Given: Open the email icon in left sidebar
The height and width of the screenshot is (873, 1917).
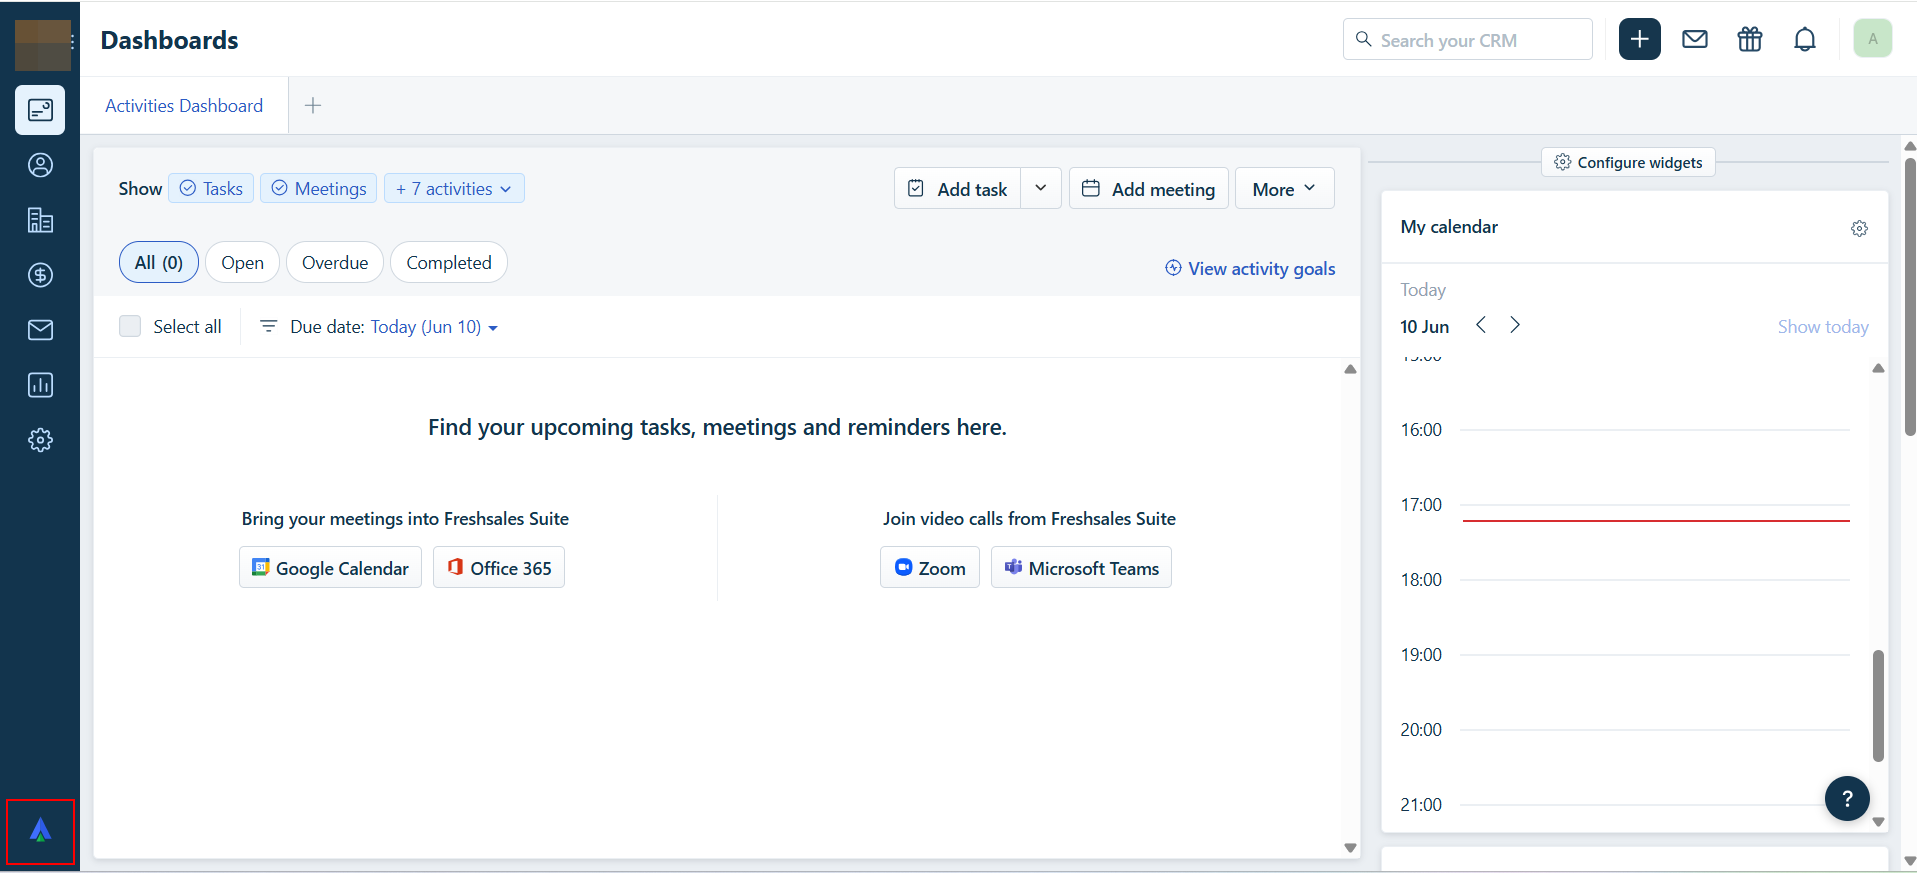Looking at the screenshot, I should point(40,330).
